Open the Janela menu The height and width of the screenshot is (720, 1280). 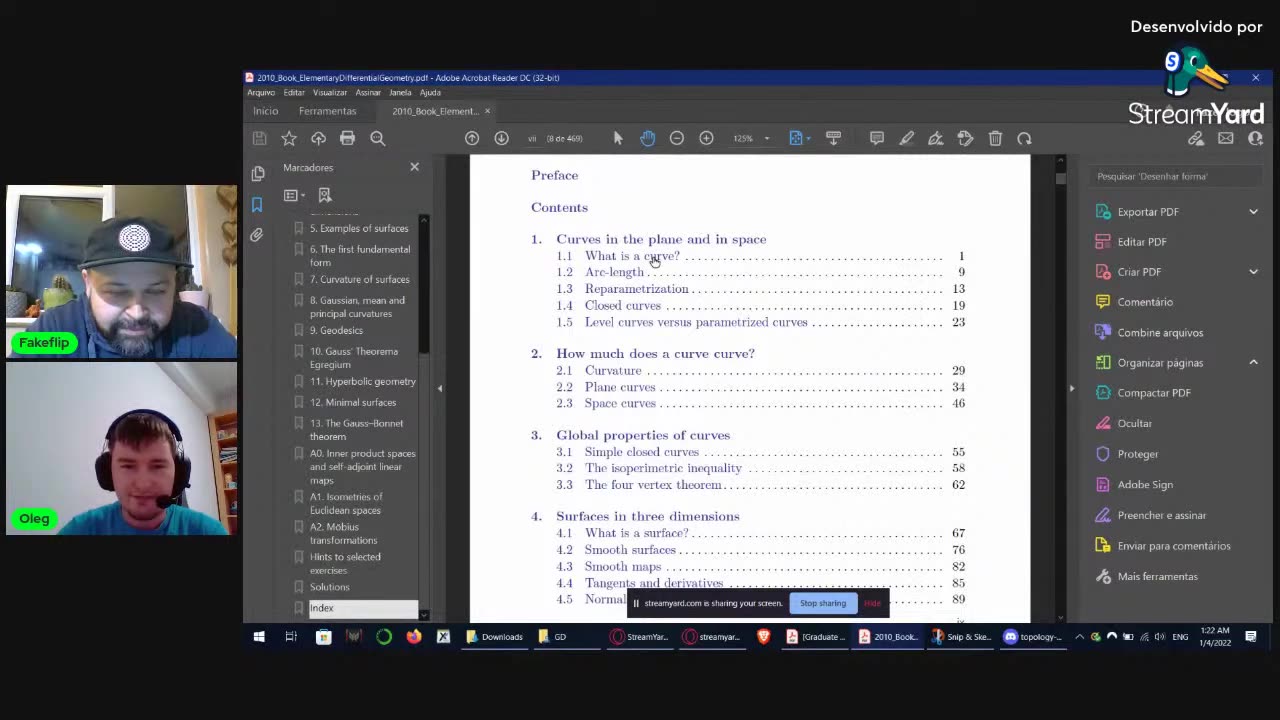400,92
